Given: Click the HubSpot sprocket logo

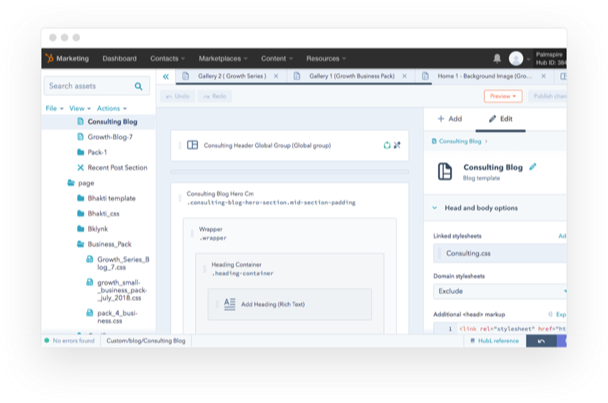Looking at the screenshot, I should pos(56,59).
